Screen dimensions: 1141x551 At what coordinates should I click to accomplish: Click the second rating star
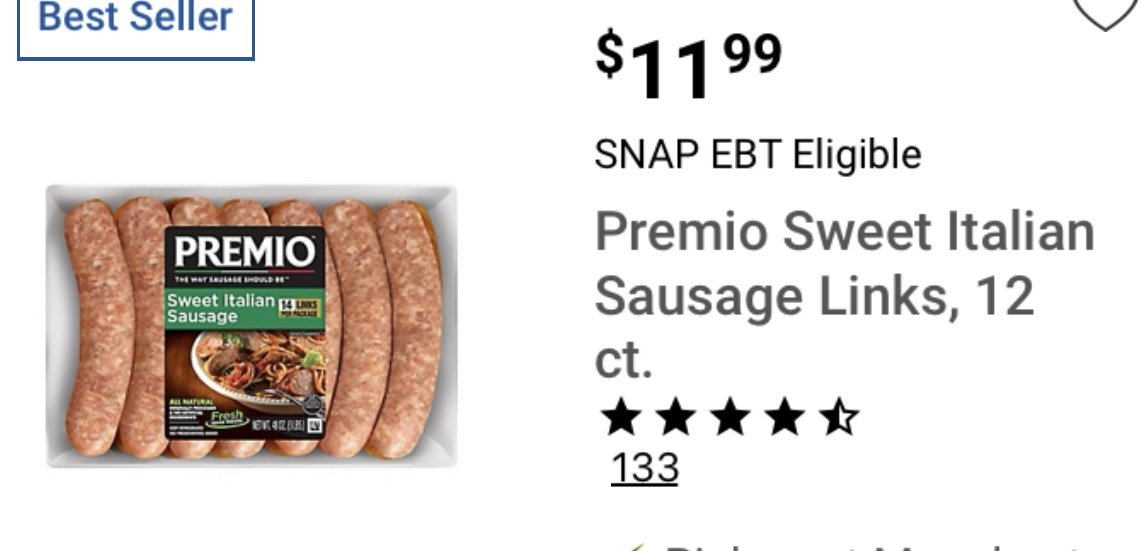[676, 419]
